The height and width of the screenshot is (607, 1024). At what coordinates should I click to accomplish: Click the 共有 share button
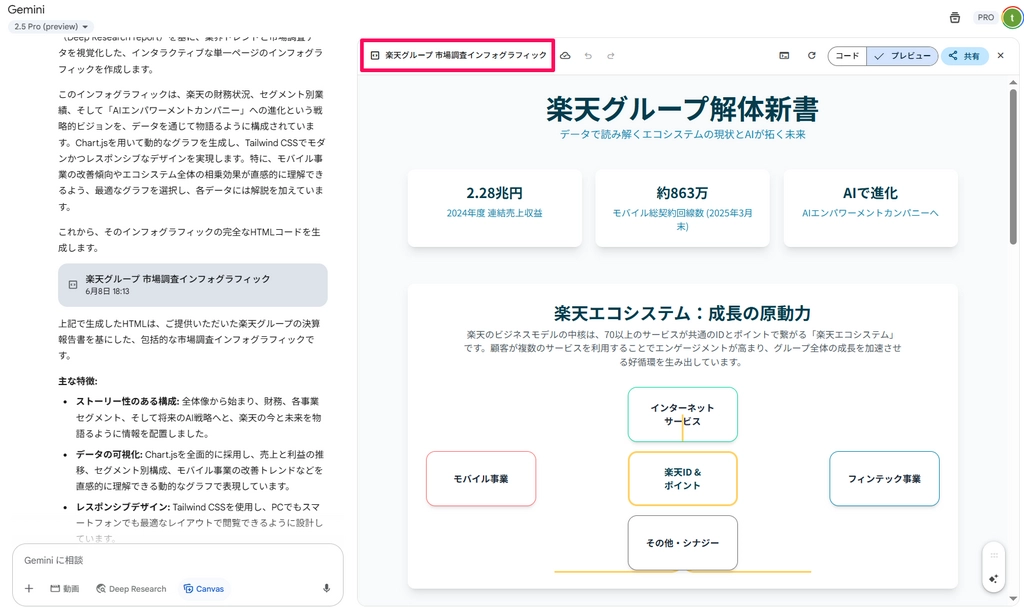click(x=965, y=56)
